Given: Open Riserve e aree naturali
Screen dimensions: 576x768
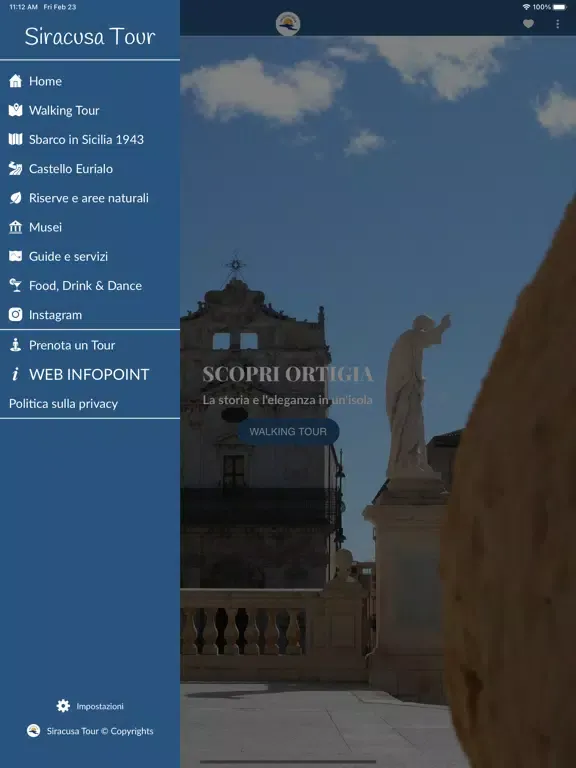Looking at the screenshot, I should [x=90, y=198].
